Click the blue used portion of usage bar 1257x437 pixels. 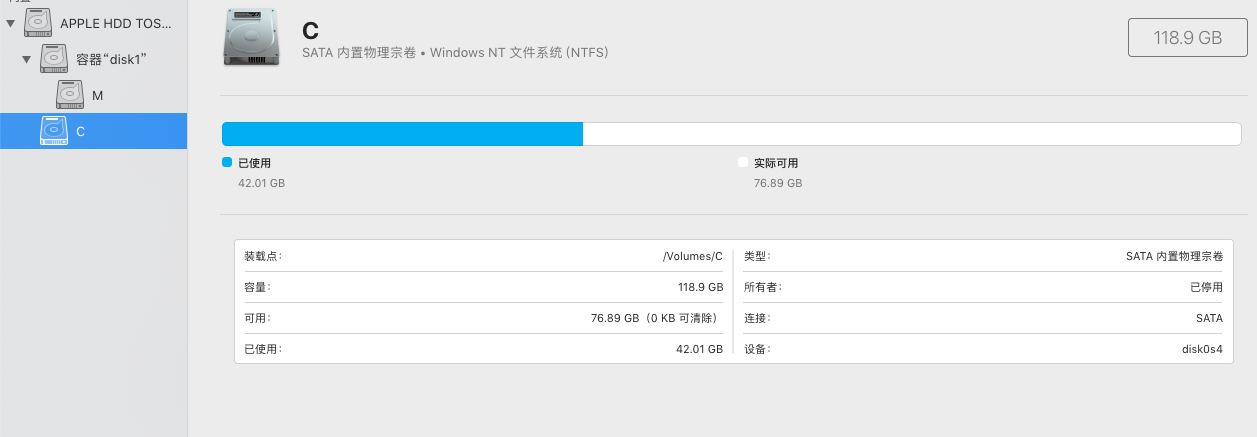(402, 135)
